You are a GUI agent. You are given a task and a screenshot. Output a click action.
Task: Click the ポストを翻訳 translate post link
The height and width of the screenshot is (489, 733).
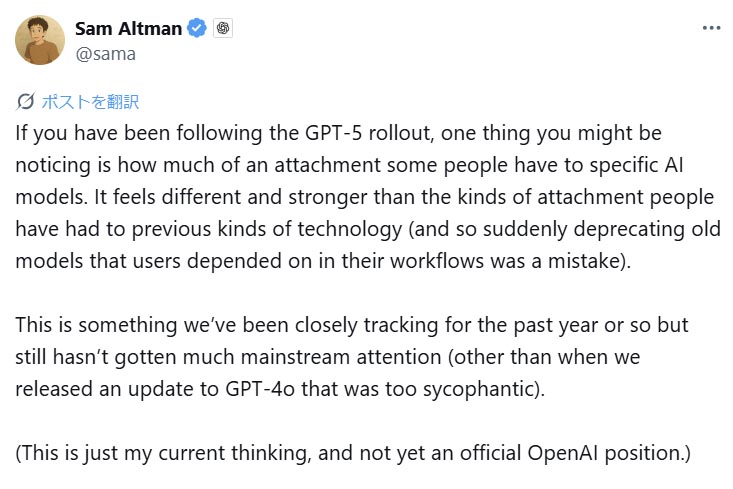tap(90, 101)
